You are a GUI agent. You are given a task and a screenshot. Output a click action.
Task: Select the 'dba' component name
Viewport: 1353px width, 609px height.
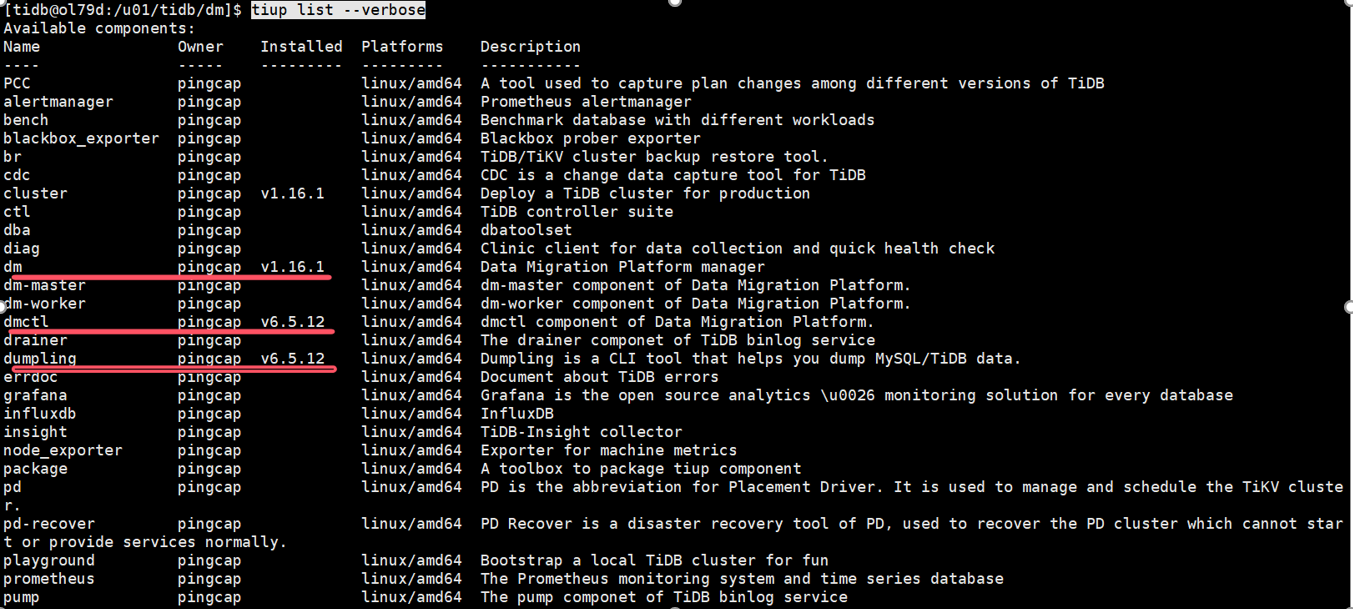click(x=17, y=230)
